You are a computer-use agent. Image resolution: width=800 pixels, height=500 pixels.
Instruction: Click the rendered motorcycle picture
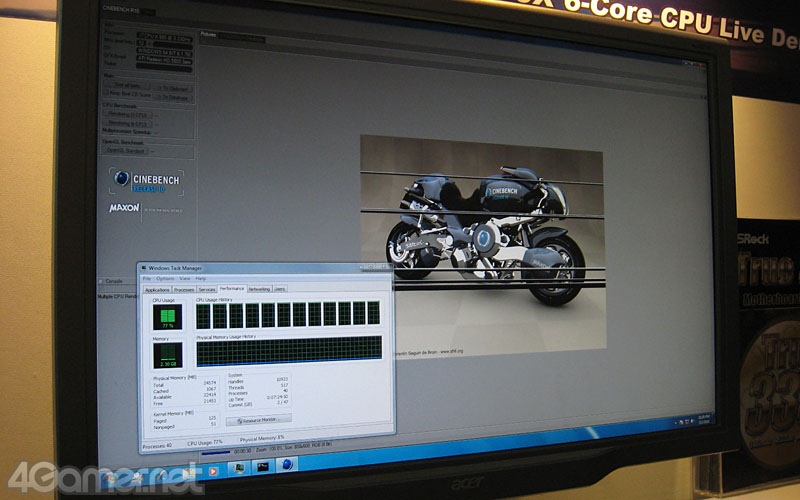[x=483, y=246]
